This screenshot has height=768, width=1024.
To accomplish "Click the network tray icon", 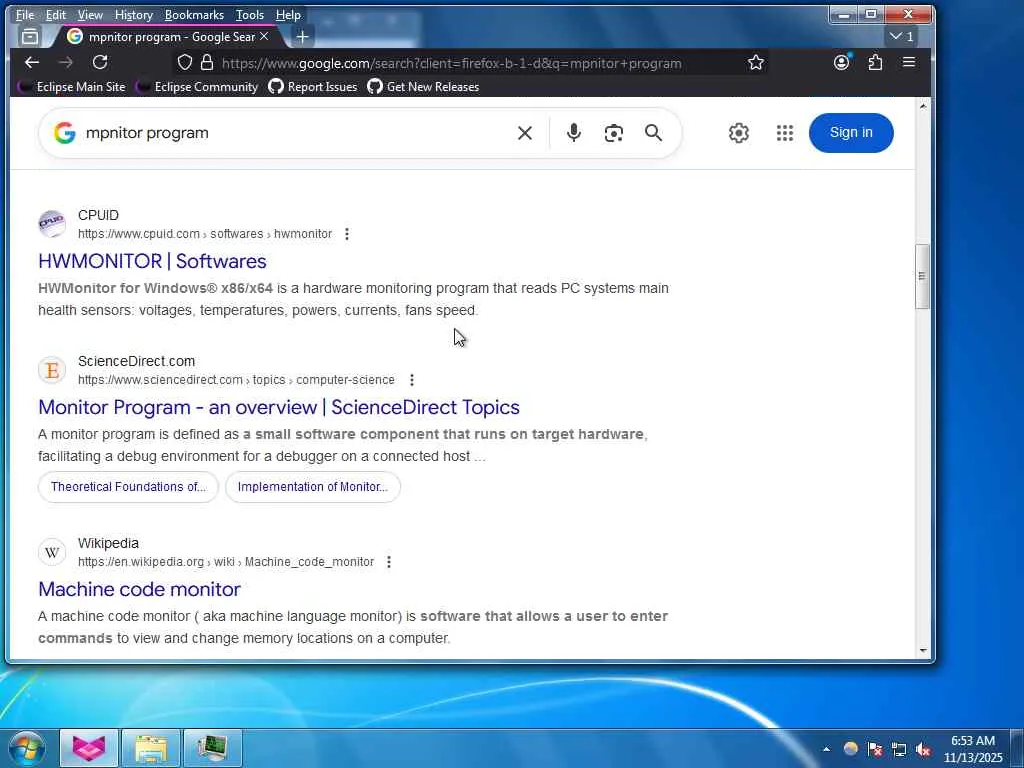I will [x=899, y=749].
